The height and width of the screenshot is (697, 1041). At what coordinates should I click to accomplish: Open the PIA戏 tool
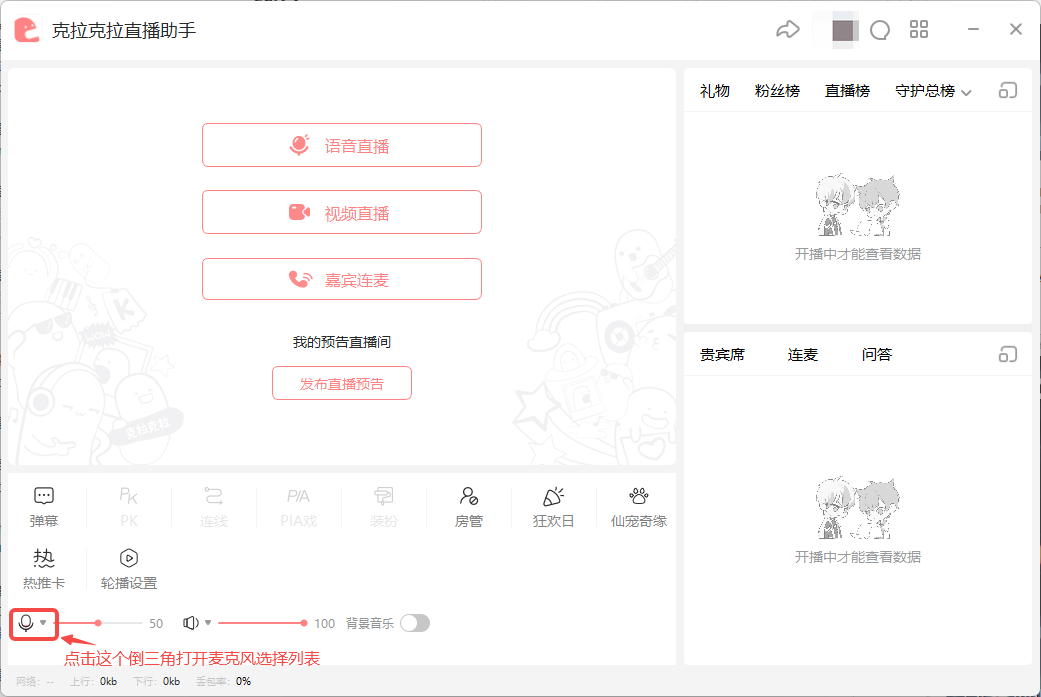click(299, 507)
